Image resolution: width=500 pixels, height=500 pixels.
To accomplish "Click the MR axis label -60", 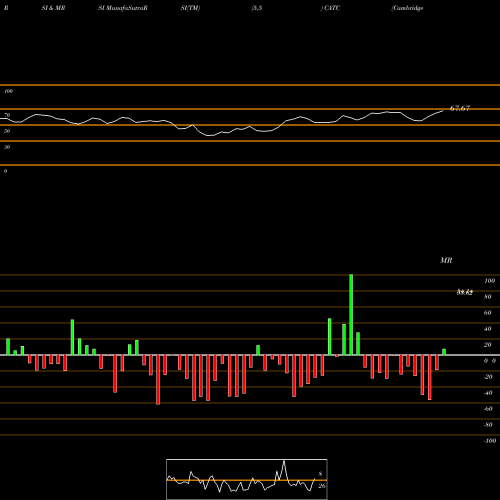I will pos(488,409).
